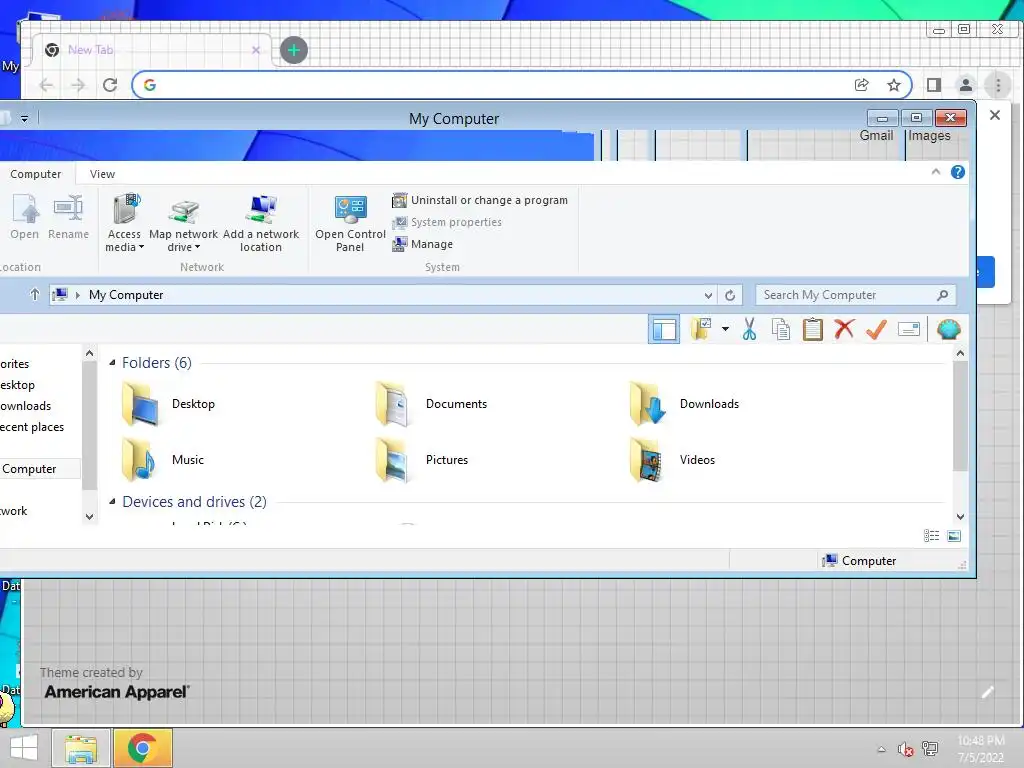Click the magnifier search icon
Viewport: 1024px width, 768px height.
click(942, 295)
